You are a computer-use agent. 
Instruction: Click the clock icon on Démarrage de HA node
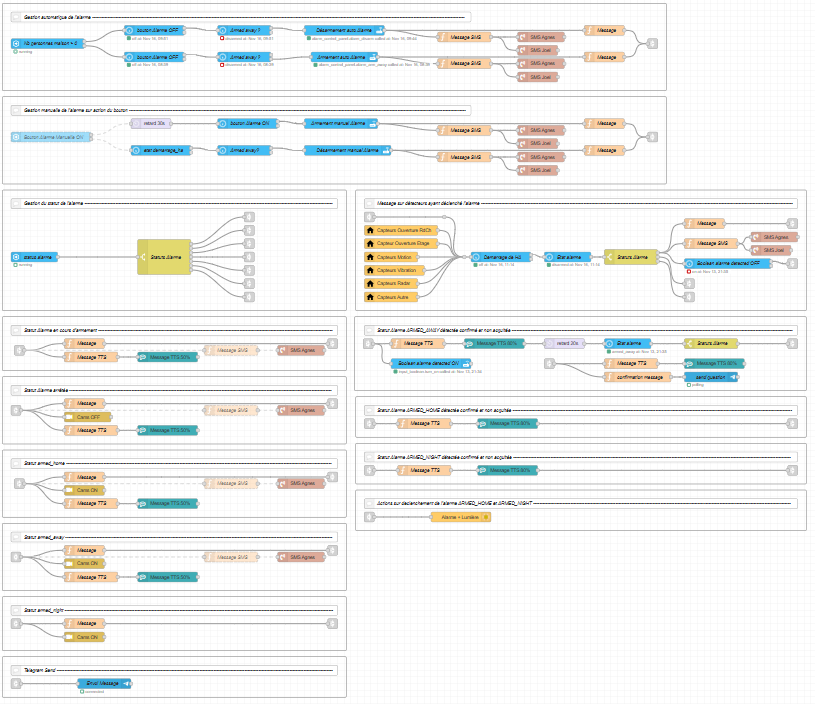(477, 257)
